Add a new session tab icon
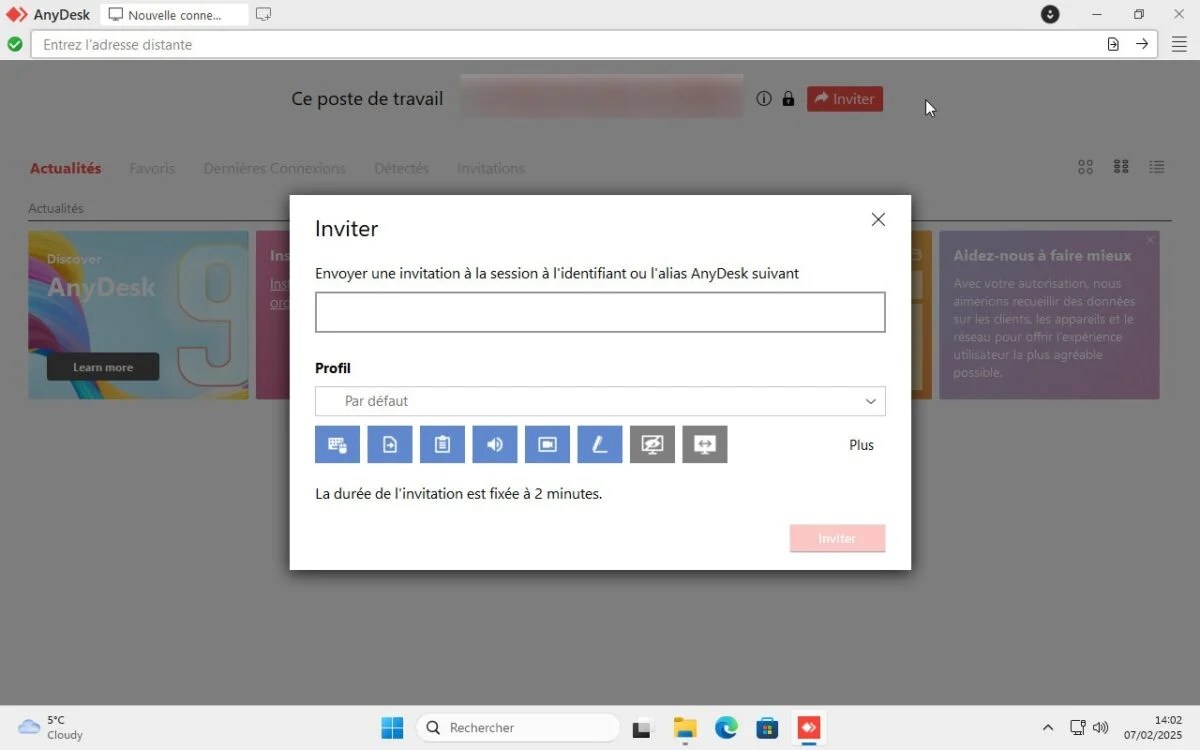The height and width of the screenshot is (750, 1200). point(263,14)
